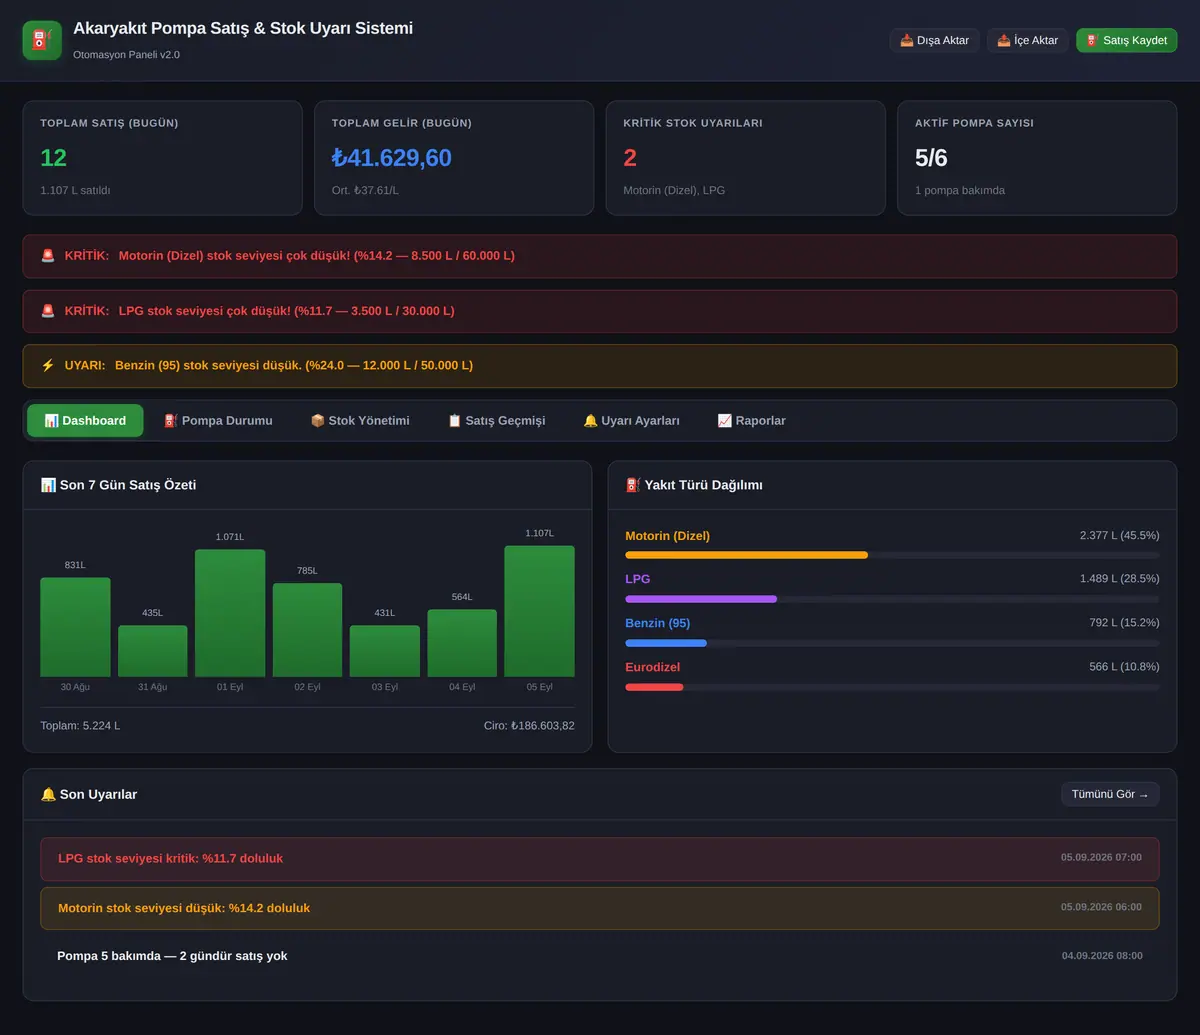Click the '04.09.2026 08:00' timestamp

(1102, 956)
